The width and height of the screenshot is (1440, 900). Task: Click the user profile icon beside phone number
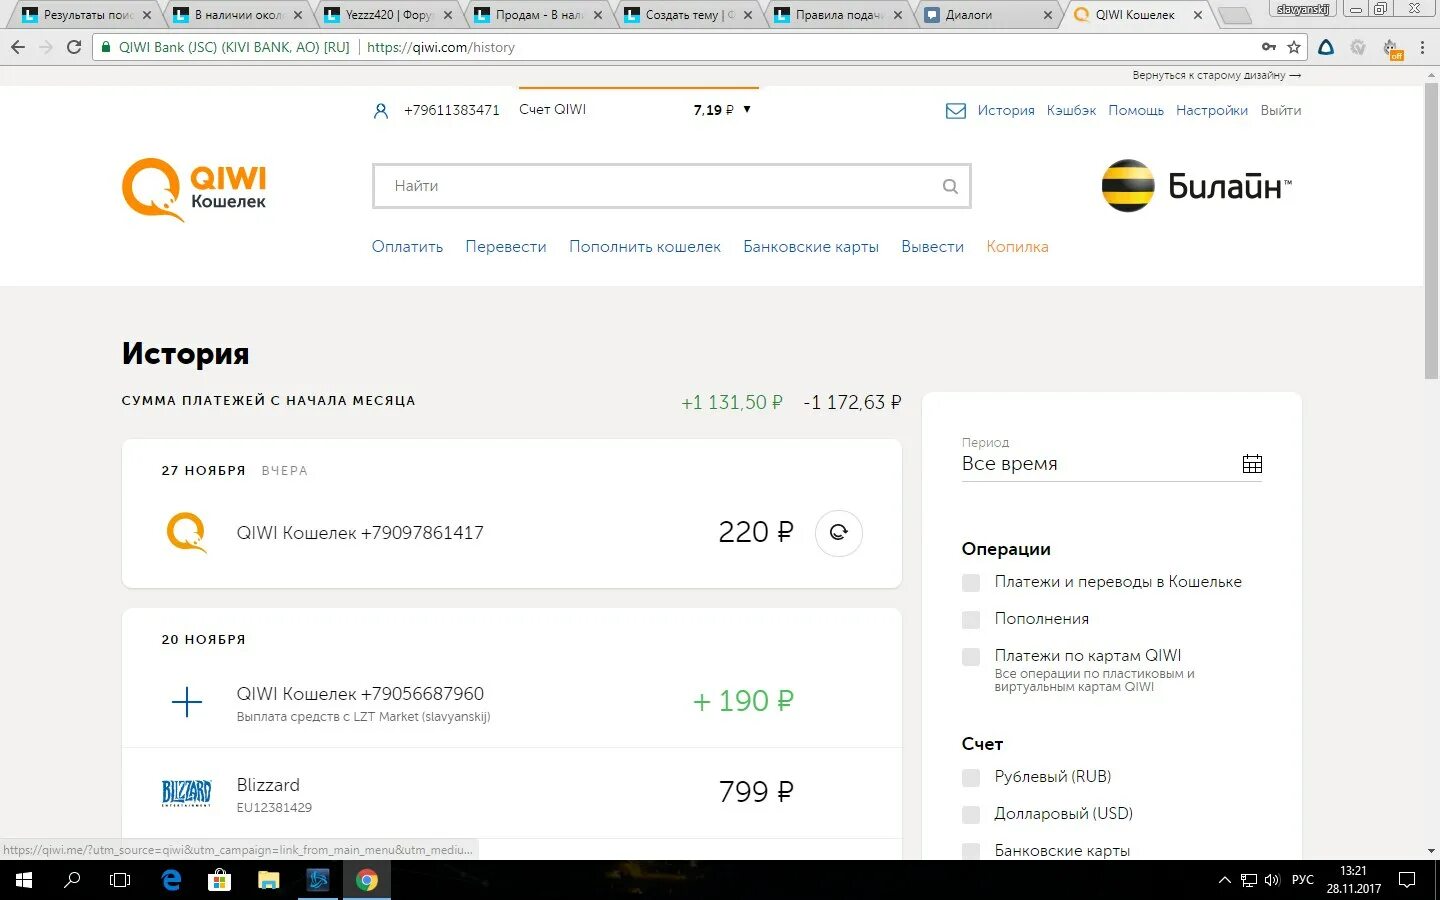pyautogui.click(x=381, y=111)
